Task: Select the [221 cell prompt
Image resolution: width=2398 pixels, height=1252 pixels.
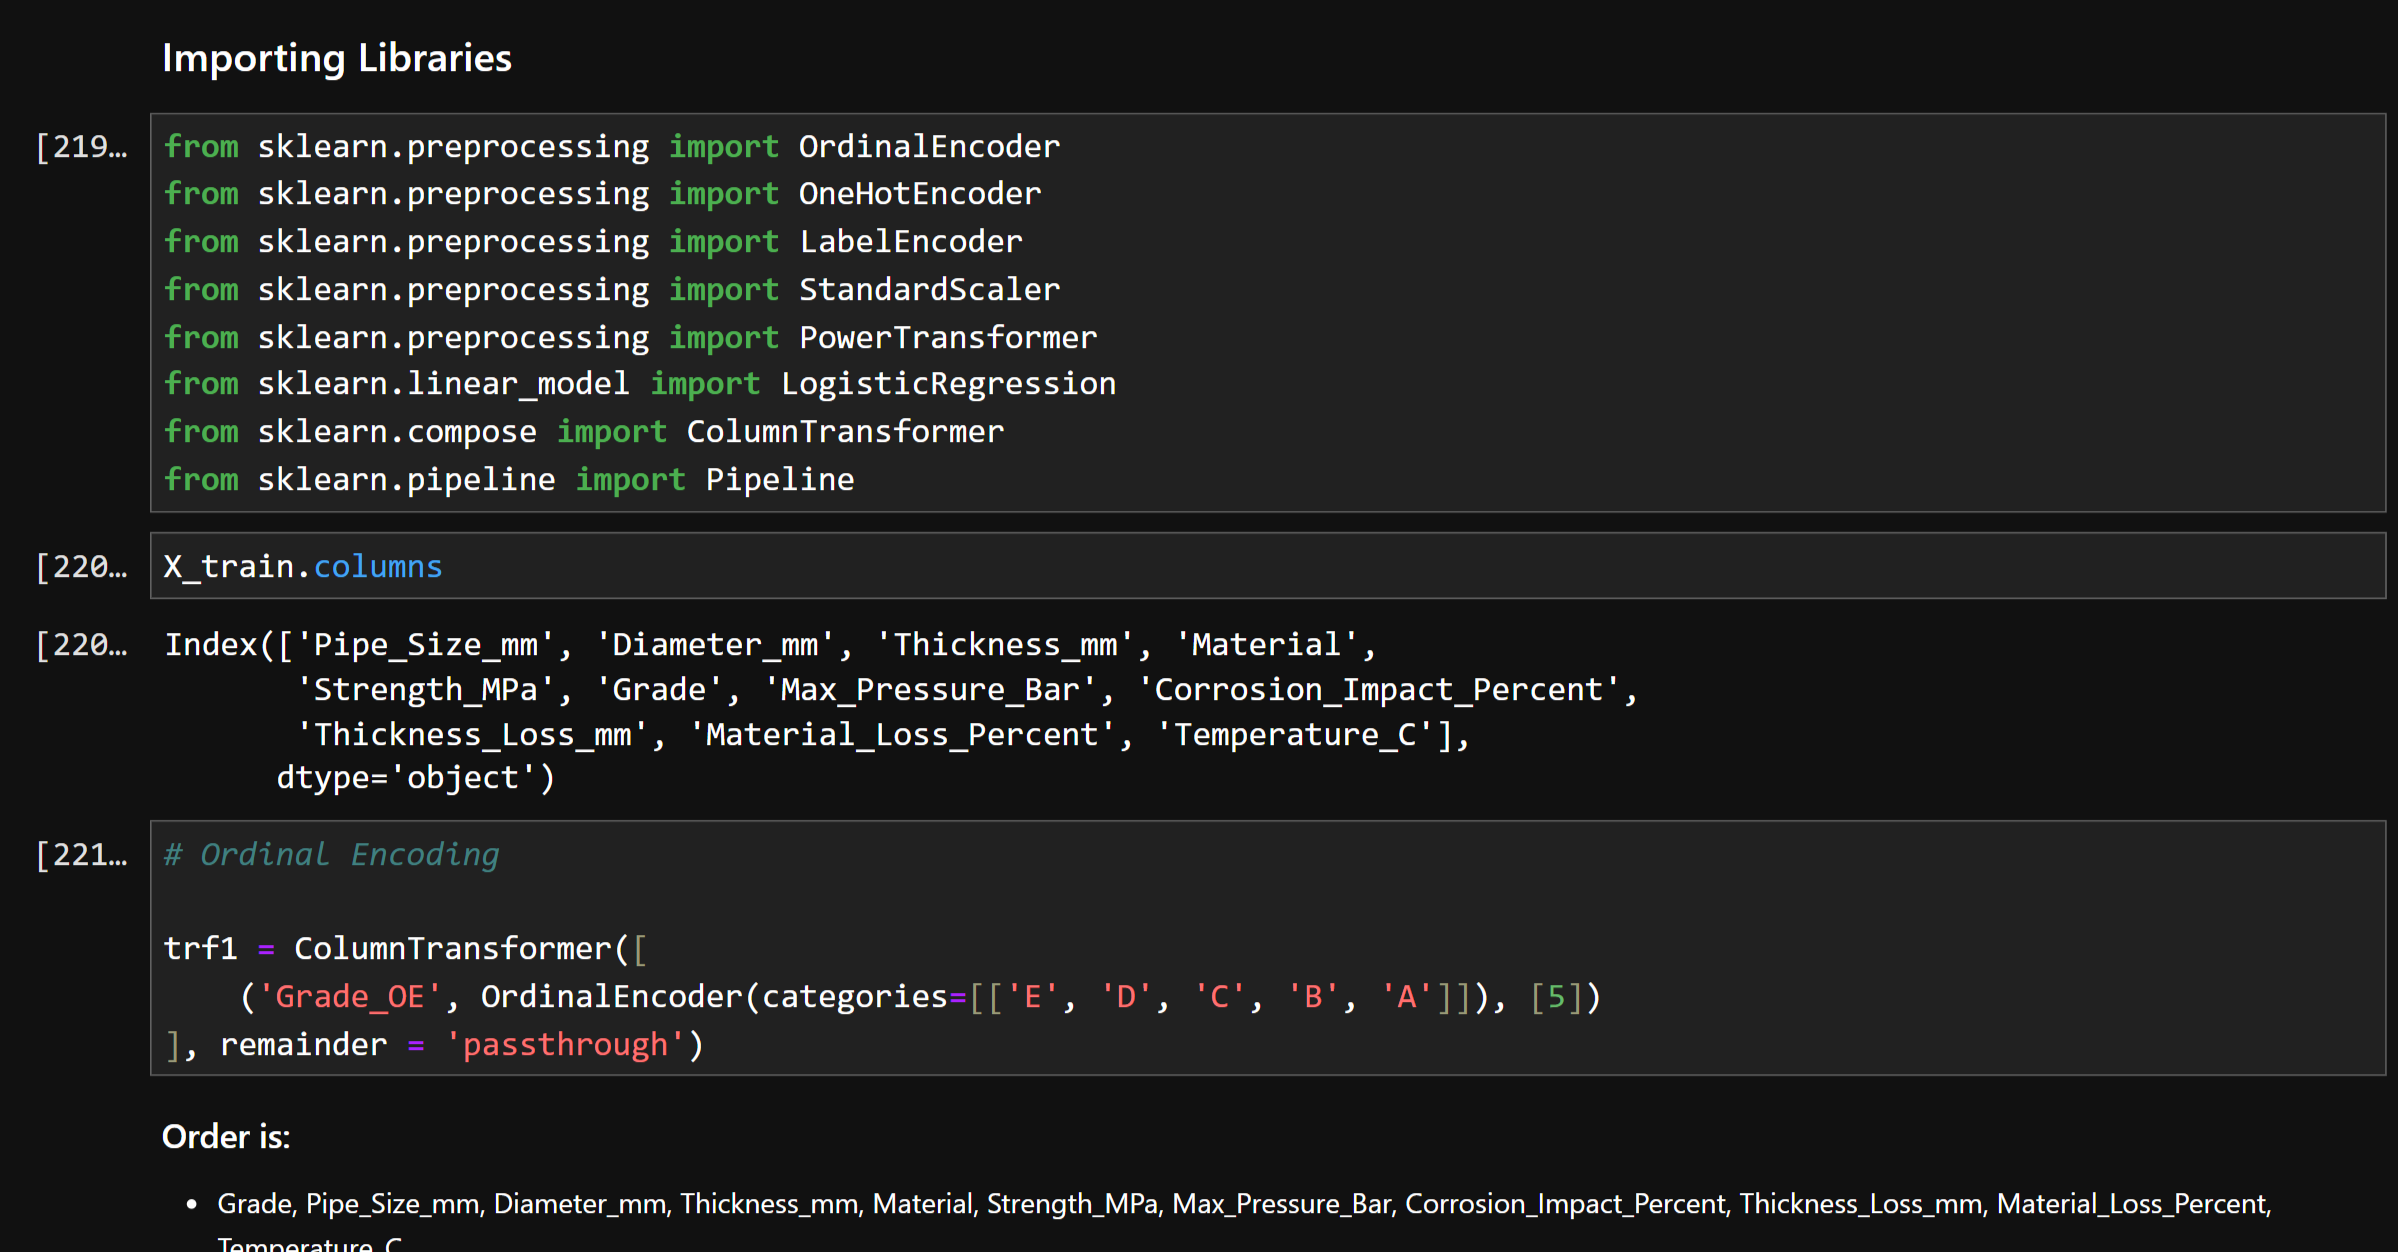Action: point(81,855)
